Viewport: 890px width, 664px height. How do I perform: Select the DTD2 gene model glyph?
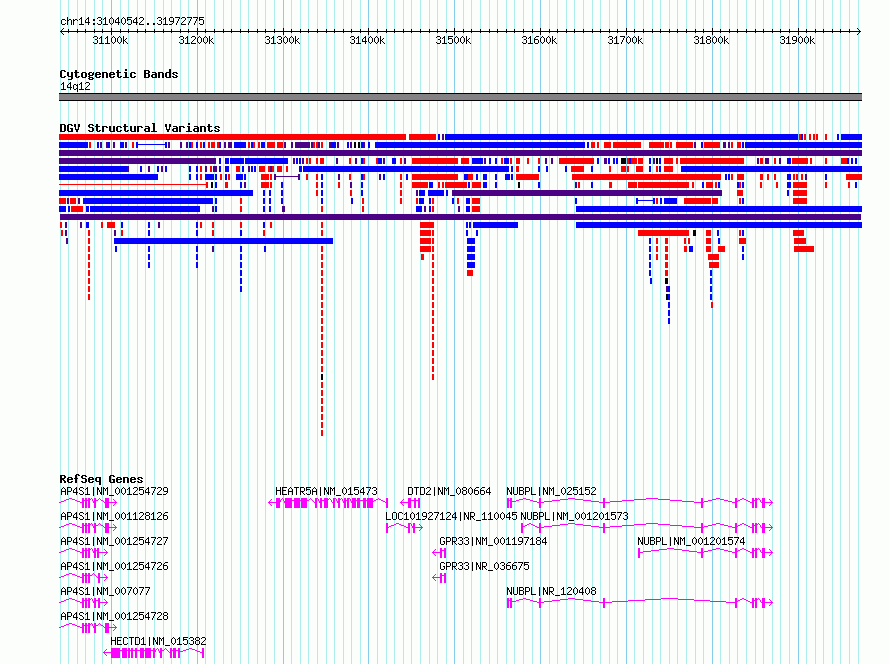coord(410,503)
